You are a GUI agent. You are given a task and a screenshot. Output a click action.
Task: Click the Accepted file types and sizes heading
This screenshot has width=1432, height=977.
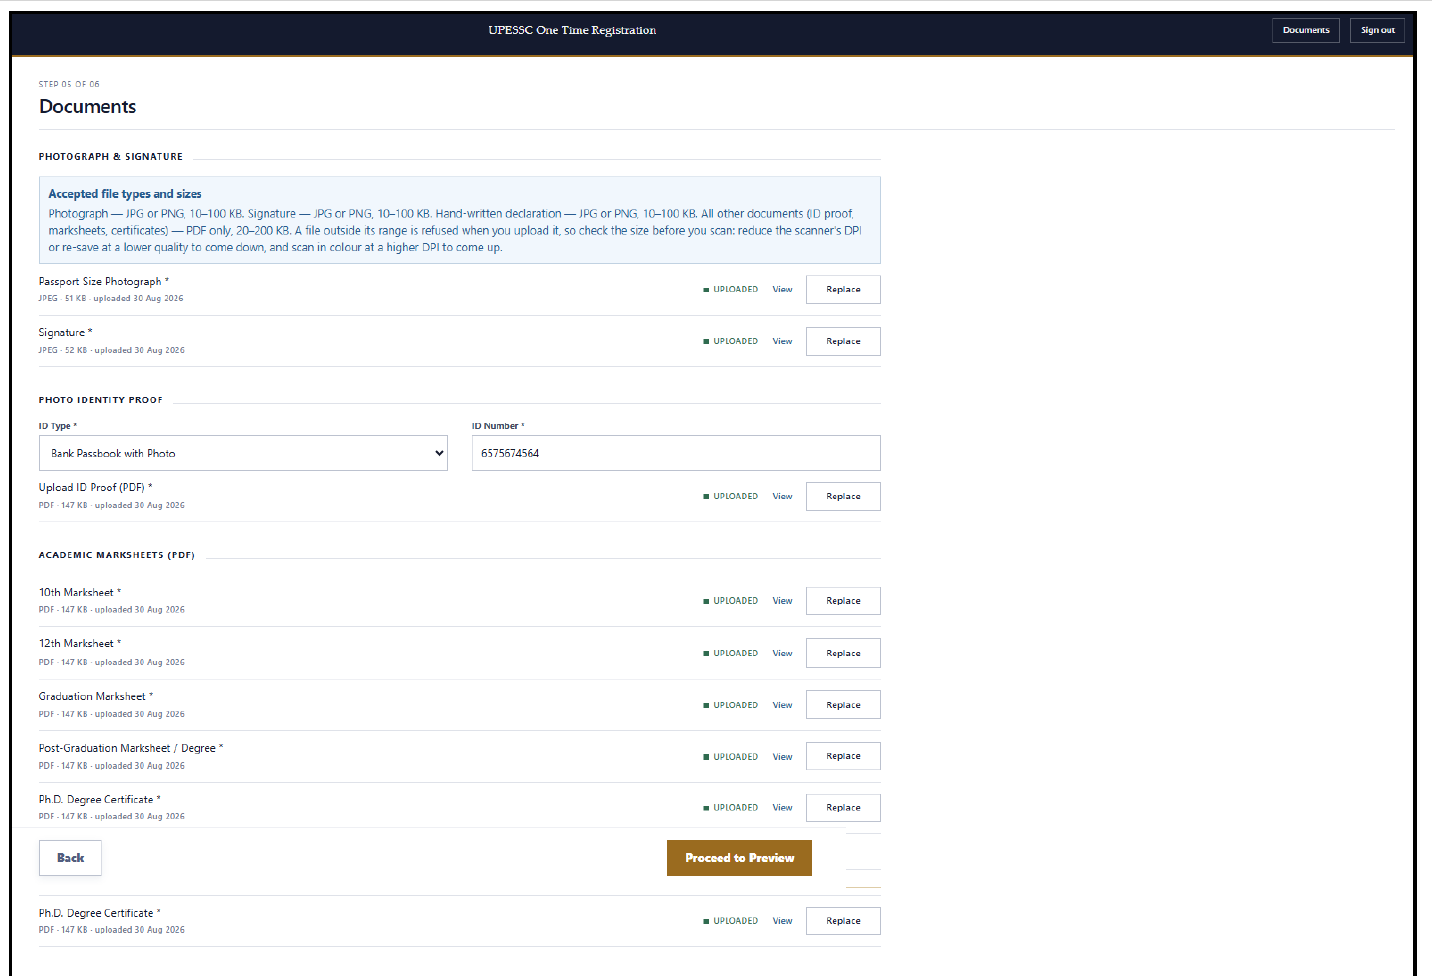pyautogui.click(x=125, y=194)
